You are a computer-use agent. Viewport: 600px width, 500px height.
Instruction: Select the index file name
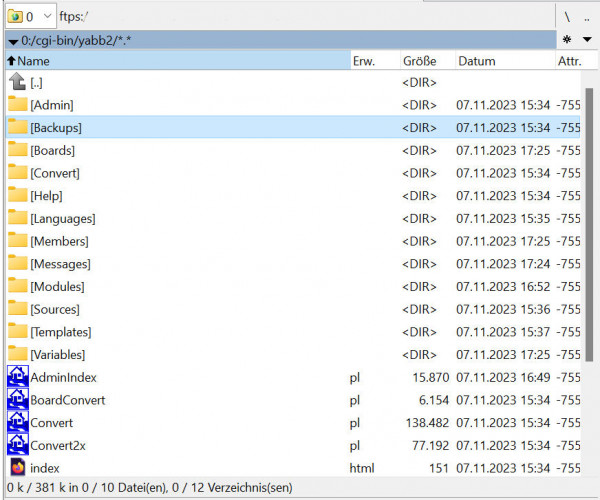tap(45, 468)
